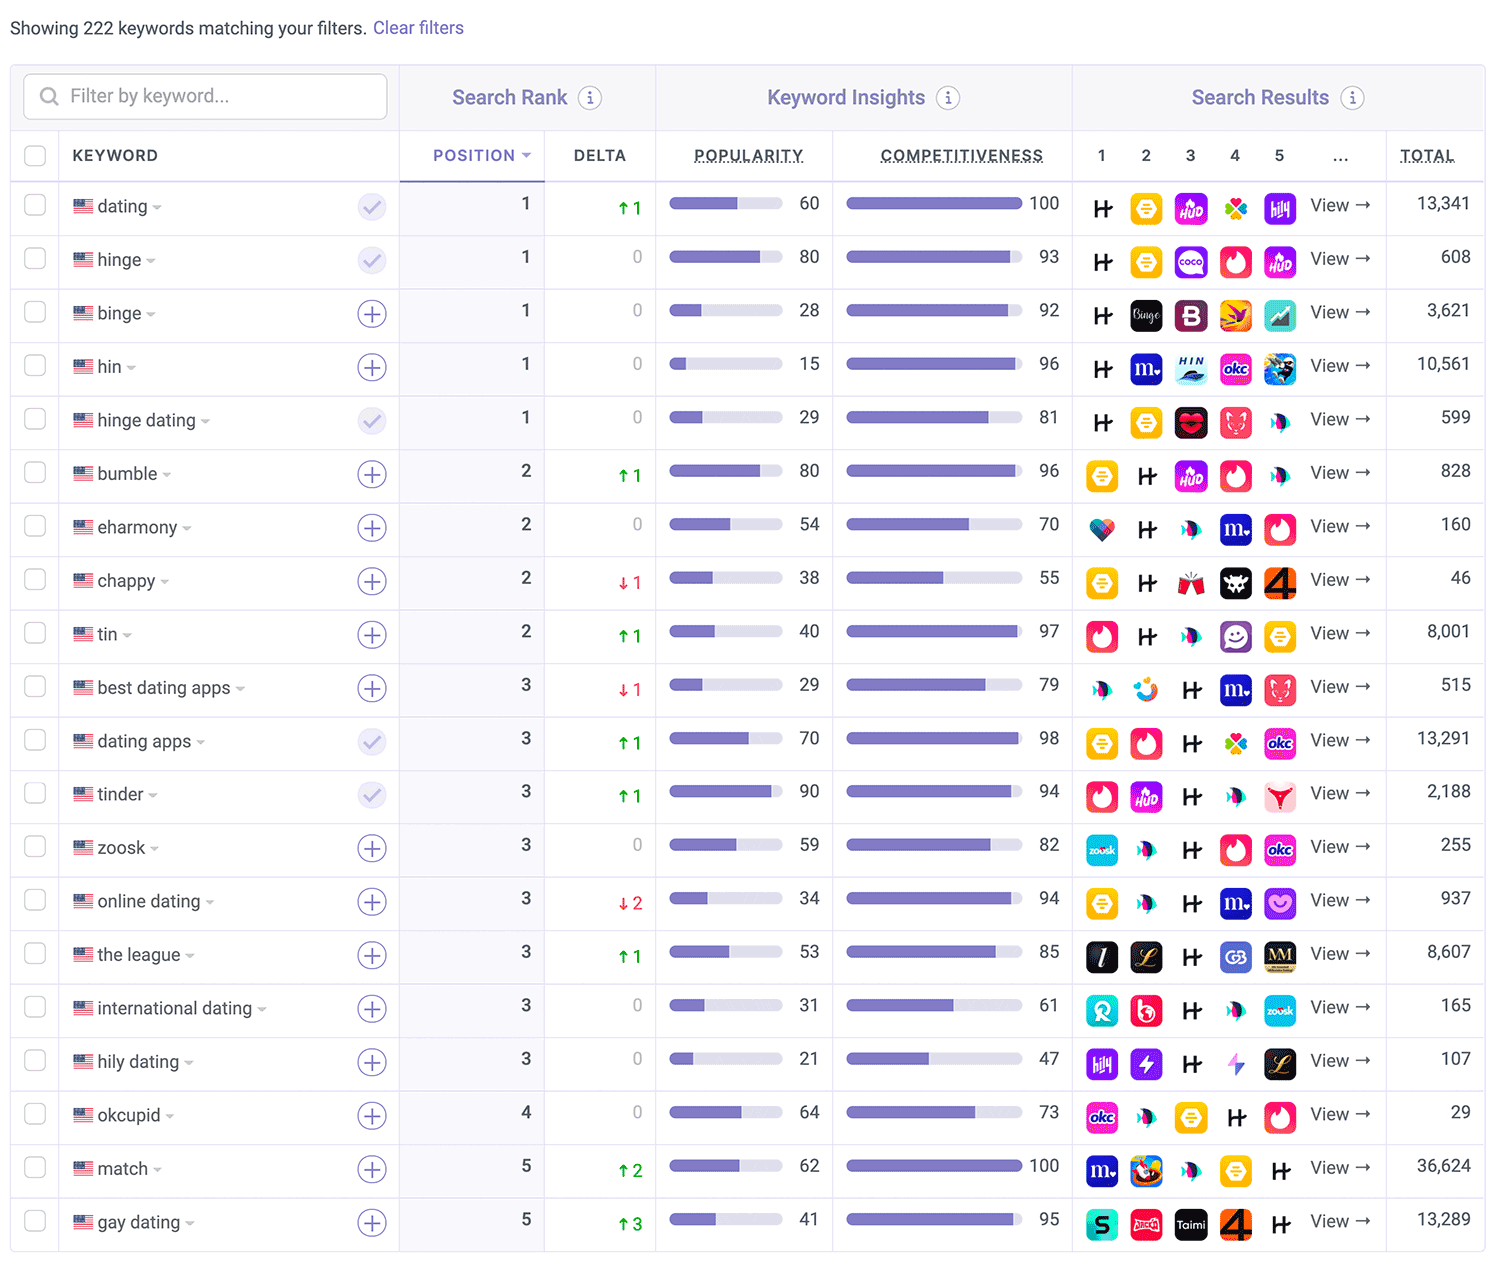Click the tracked checkmark icon for dating
The image size is (1500, 1267).
372,207
